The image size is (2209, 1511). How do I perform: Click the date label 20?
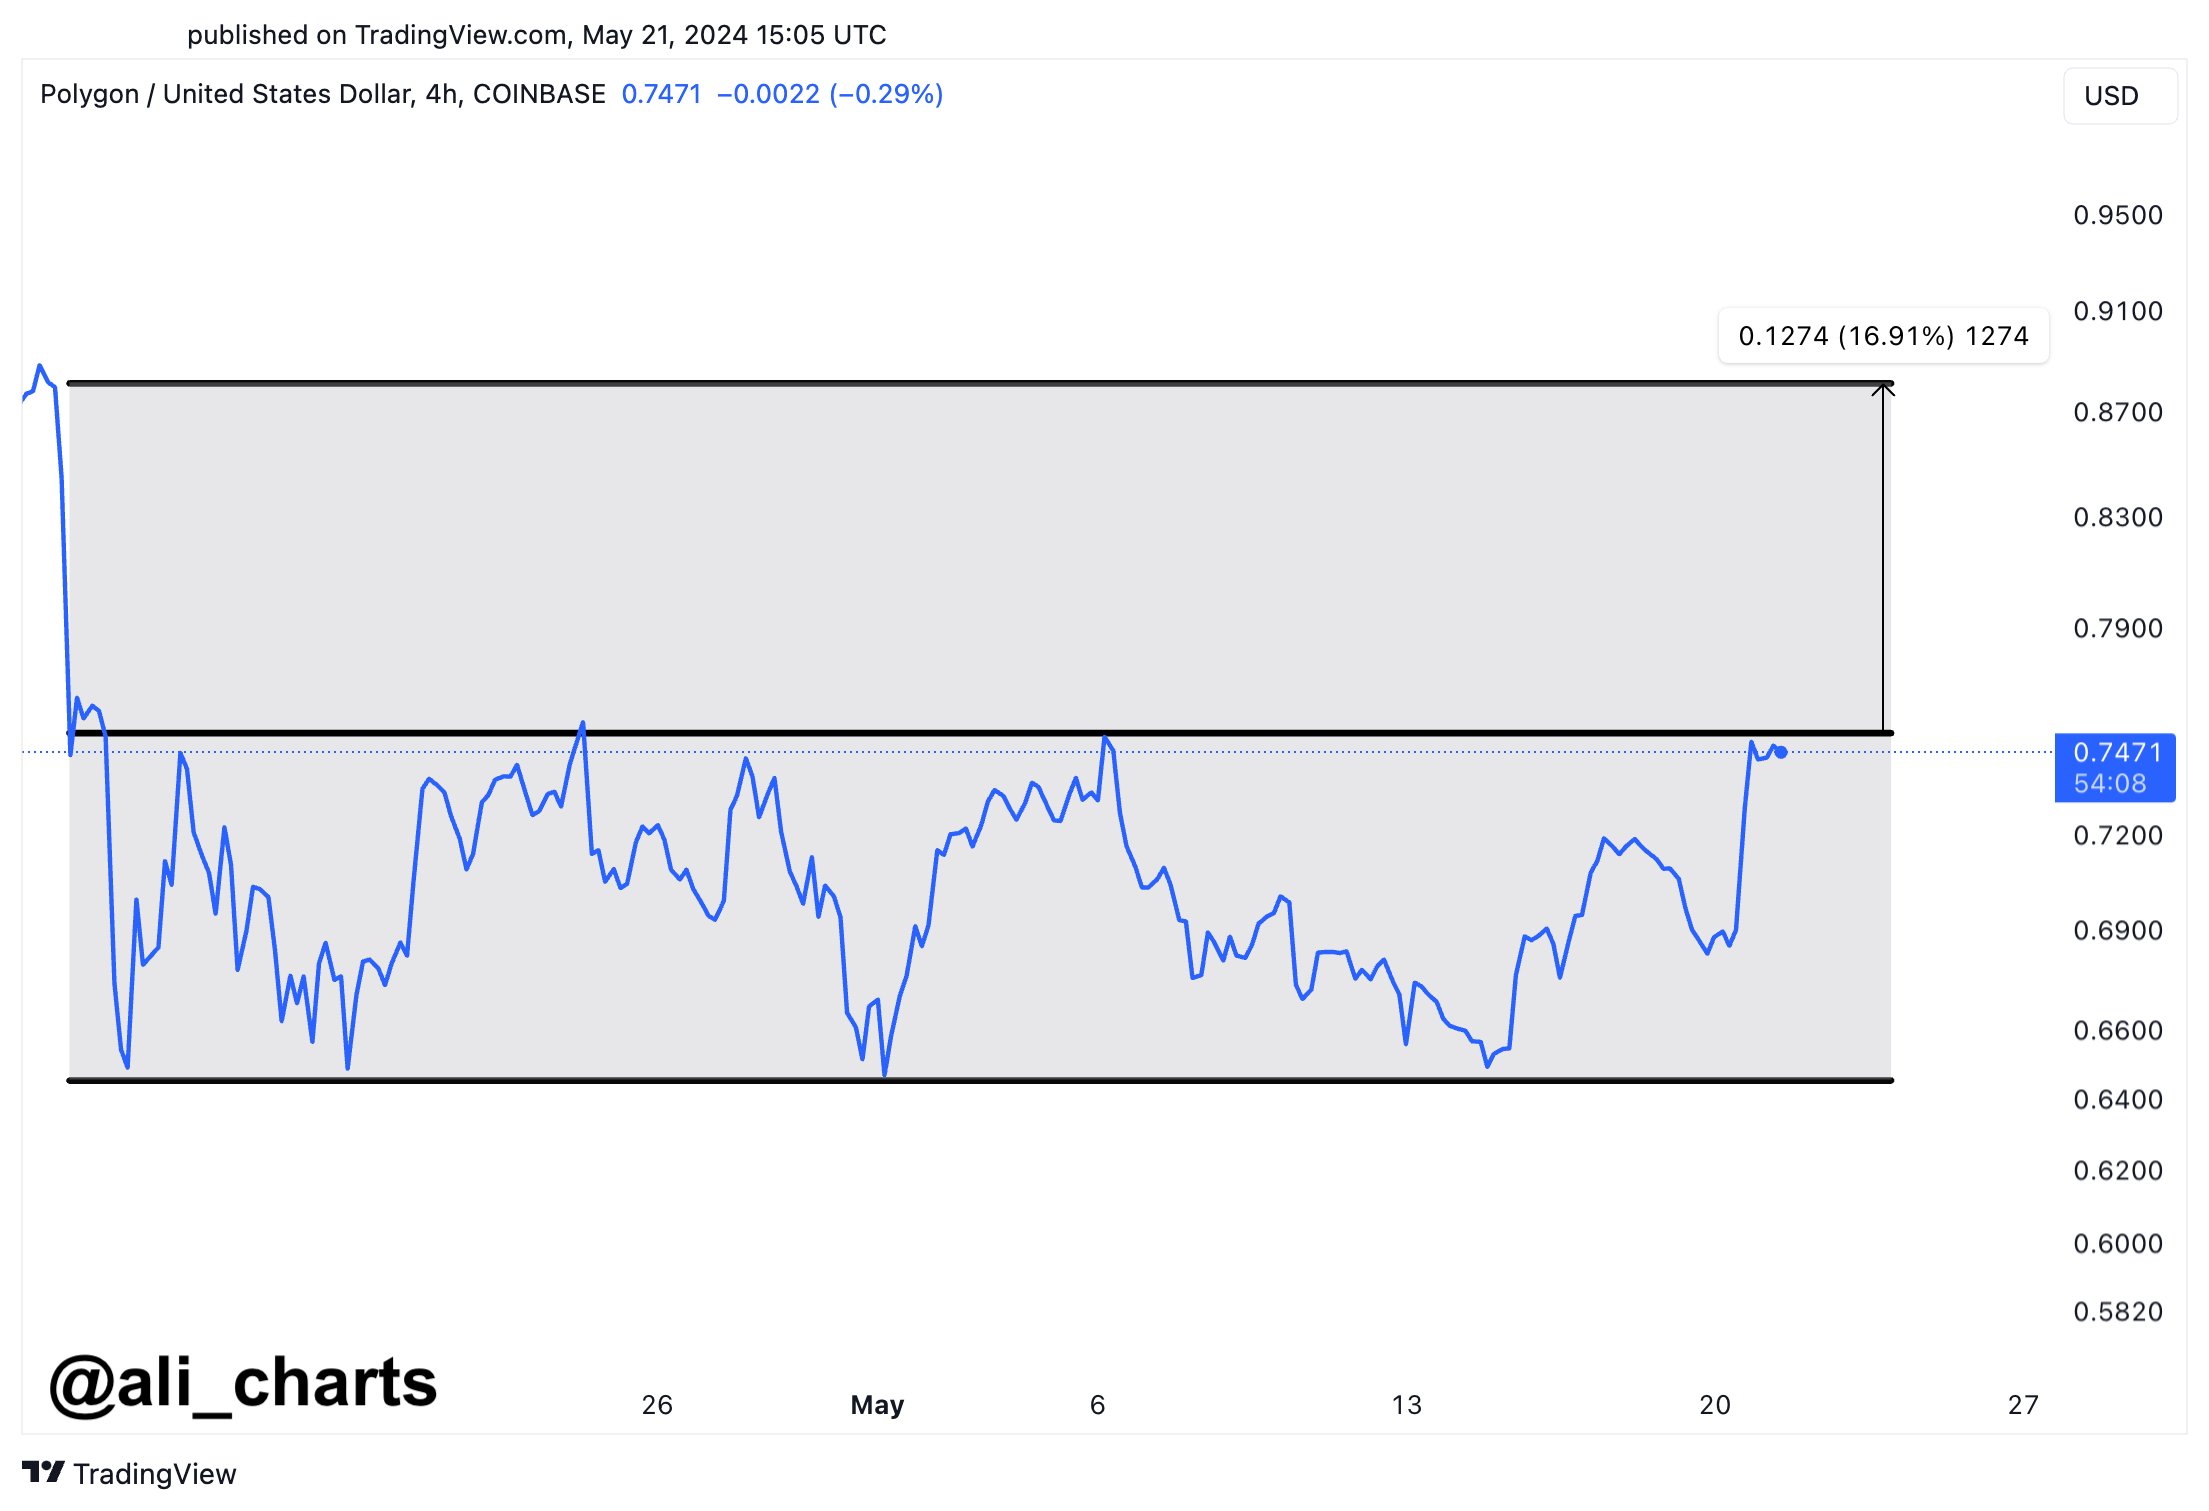pos(1715,1405)
